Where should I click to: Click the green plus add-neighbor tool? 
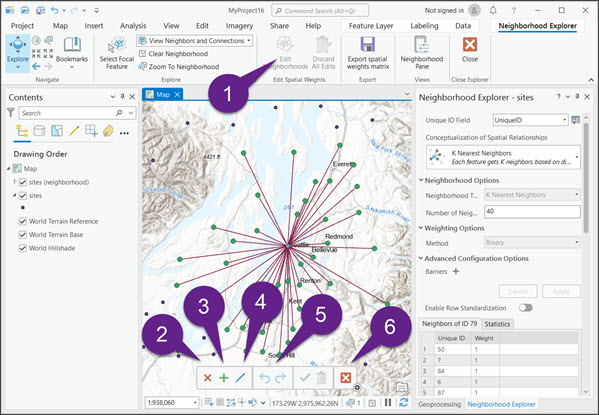[x=224, y=378]
